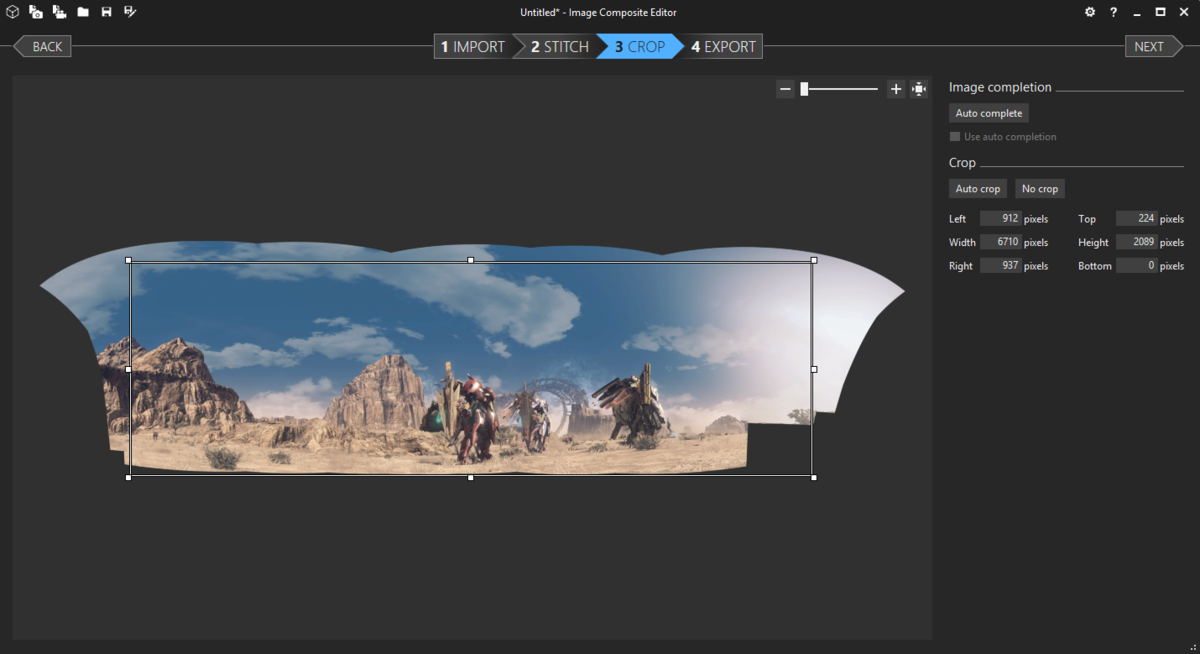
Task: Go to the 1 IMPORT step
Action: tap(473, 46)
